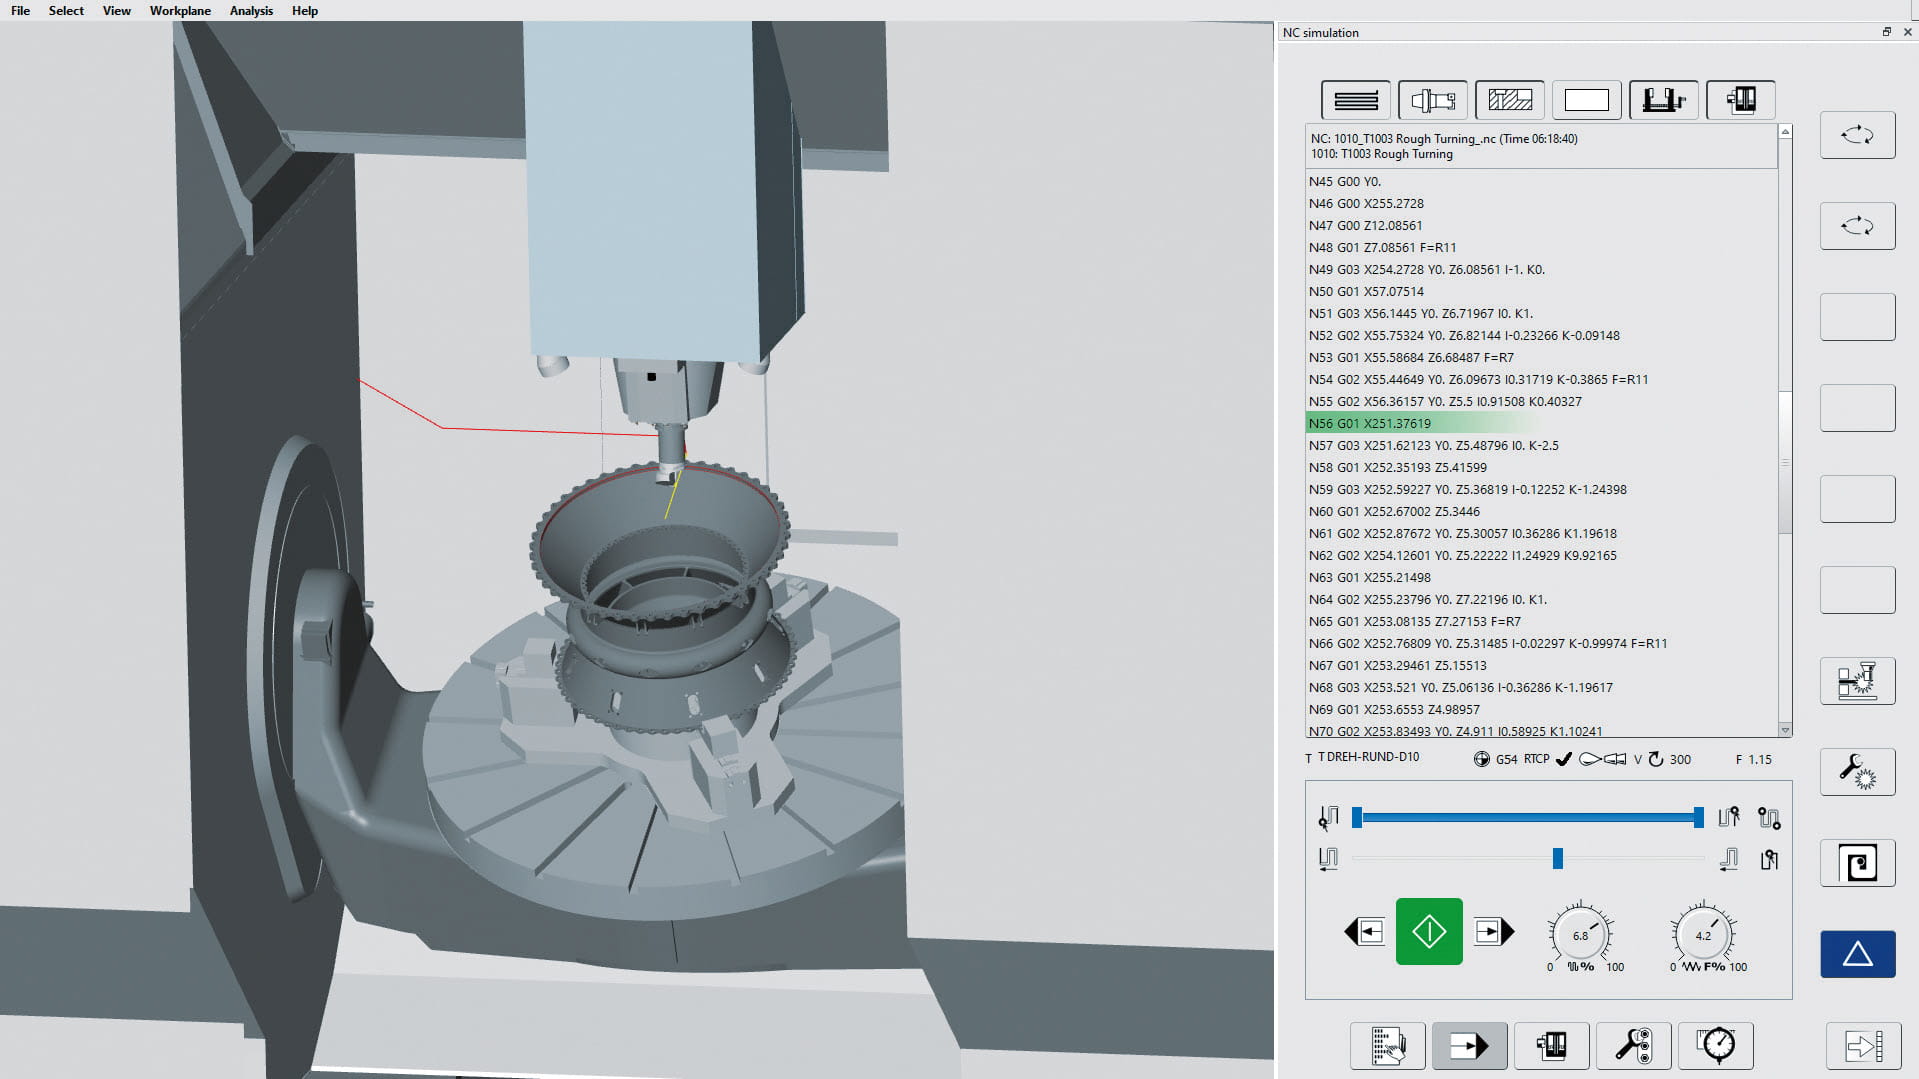The image size is (1919, 1079).
Task: Step simulation forward one block
Action: pos(1494,932)
